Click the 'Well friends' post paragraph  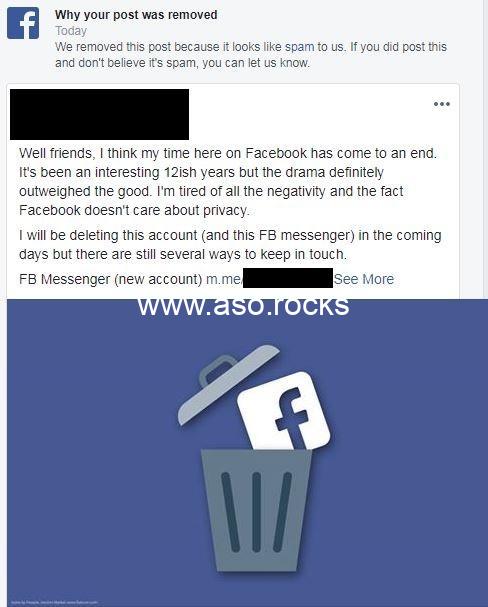click(228, 182)
